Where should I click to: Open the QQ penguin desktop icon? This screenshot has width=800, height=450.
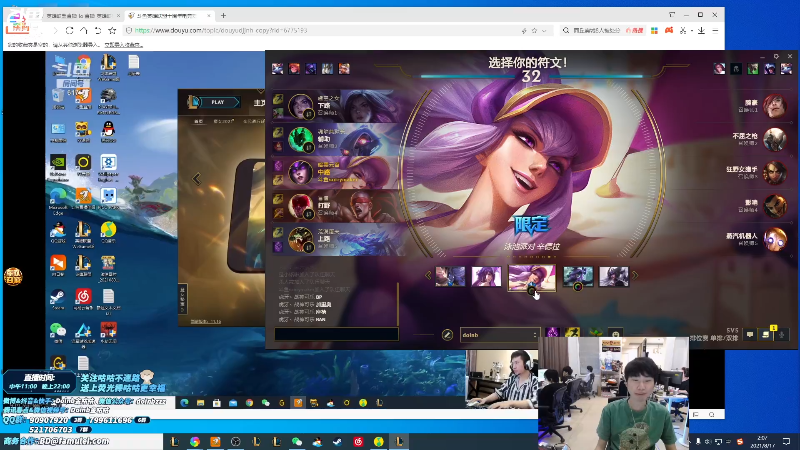click(x=108, y=132)
